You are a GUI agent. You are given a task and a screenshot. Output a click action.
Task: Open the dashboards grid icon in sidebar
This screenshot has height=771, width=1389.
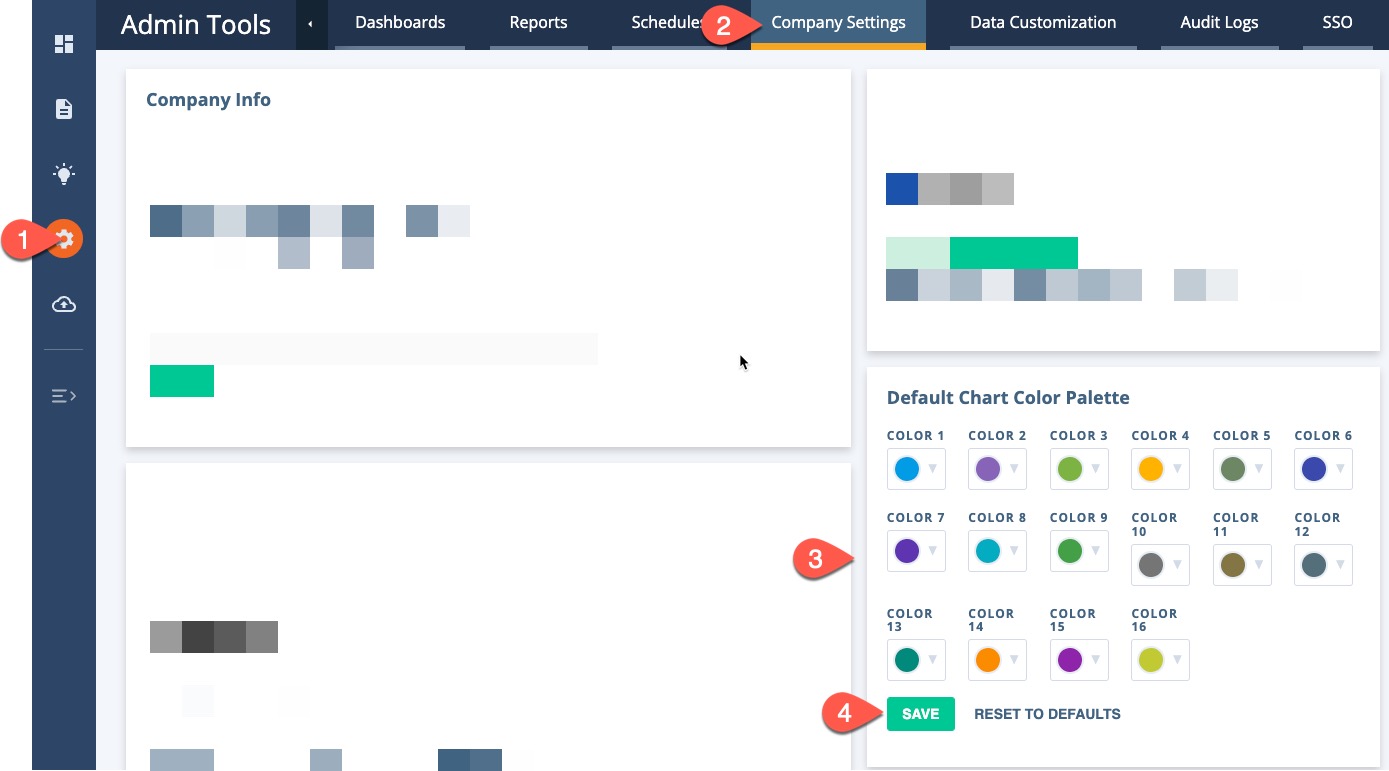(64, 44)
